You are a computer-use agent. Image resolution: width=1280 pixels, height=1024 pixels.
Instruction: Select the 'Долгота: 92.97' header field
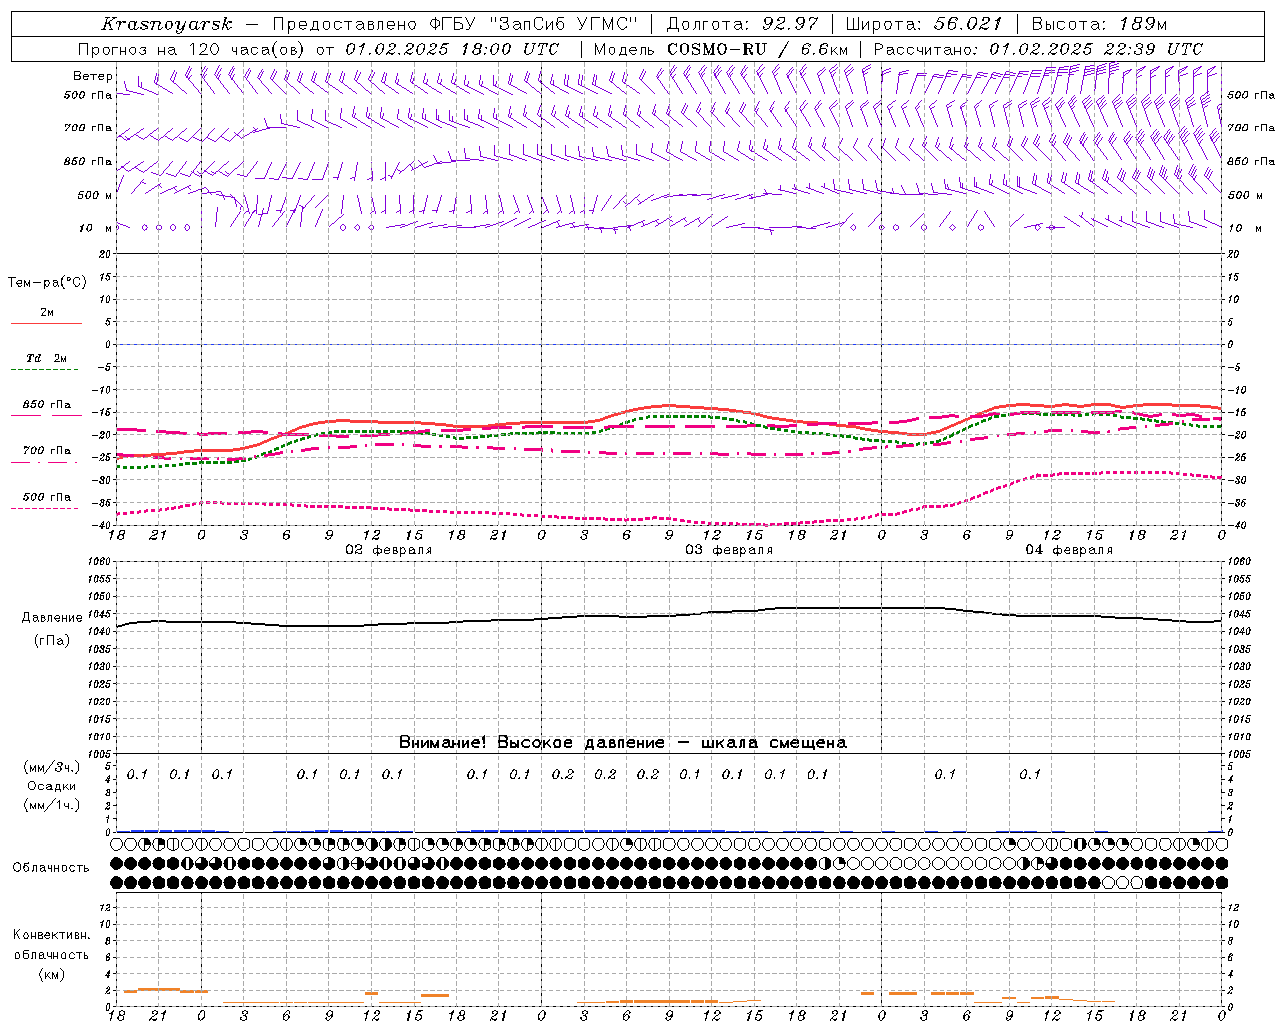tap(742, 24)
